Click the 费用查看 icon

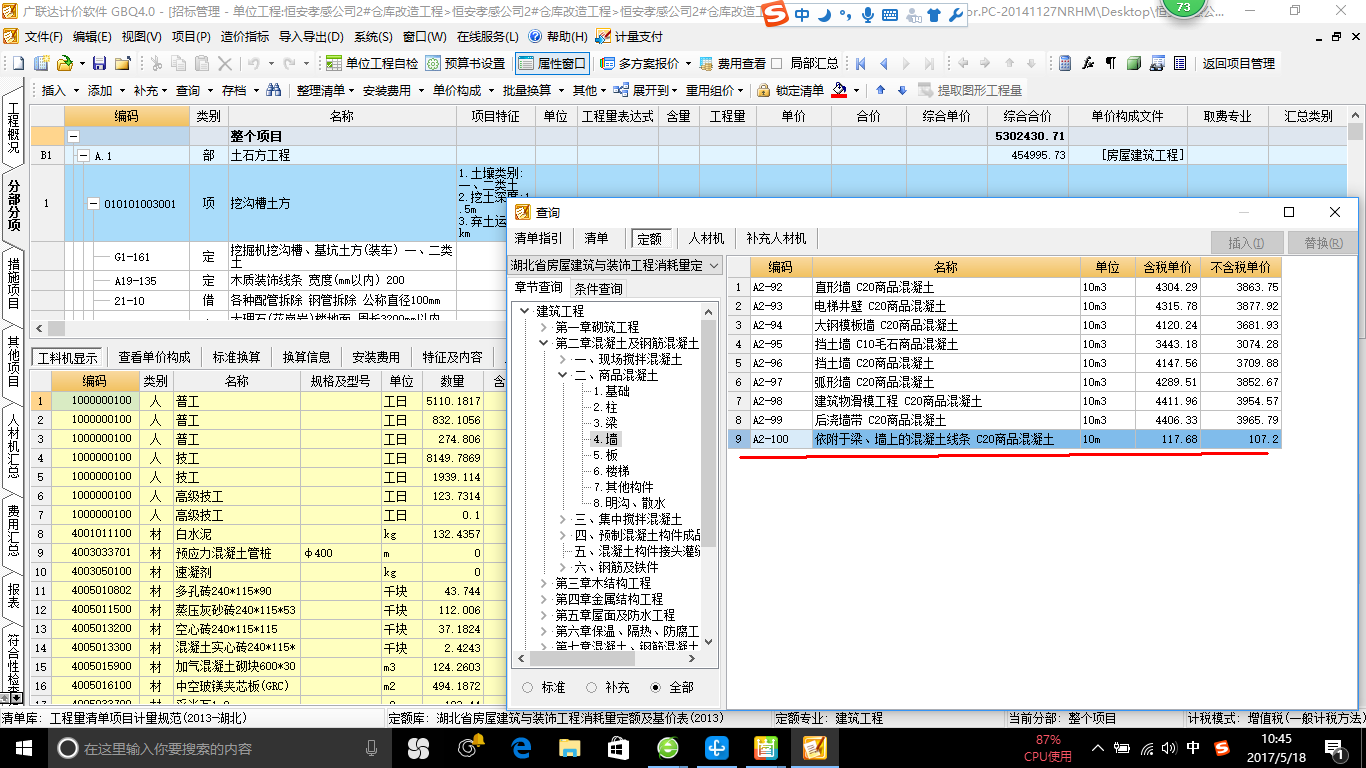(x=707, y=63)
